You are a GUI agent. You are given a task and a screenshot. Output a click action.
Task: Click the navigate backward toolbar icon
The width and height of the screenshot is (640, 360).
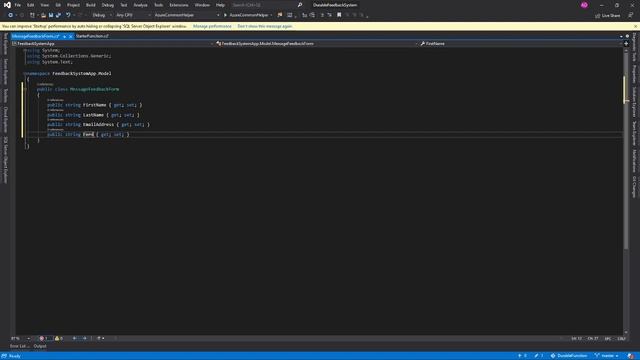pos(10,15)
